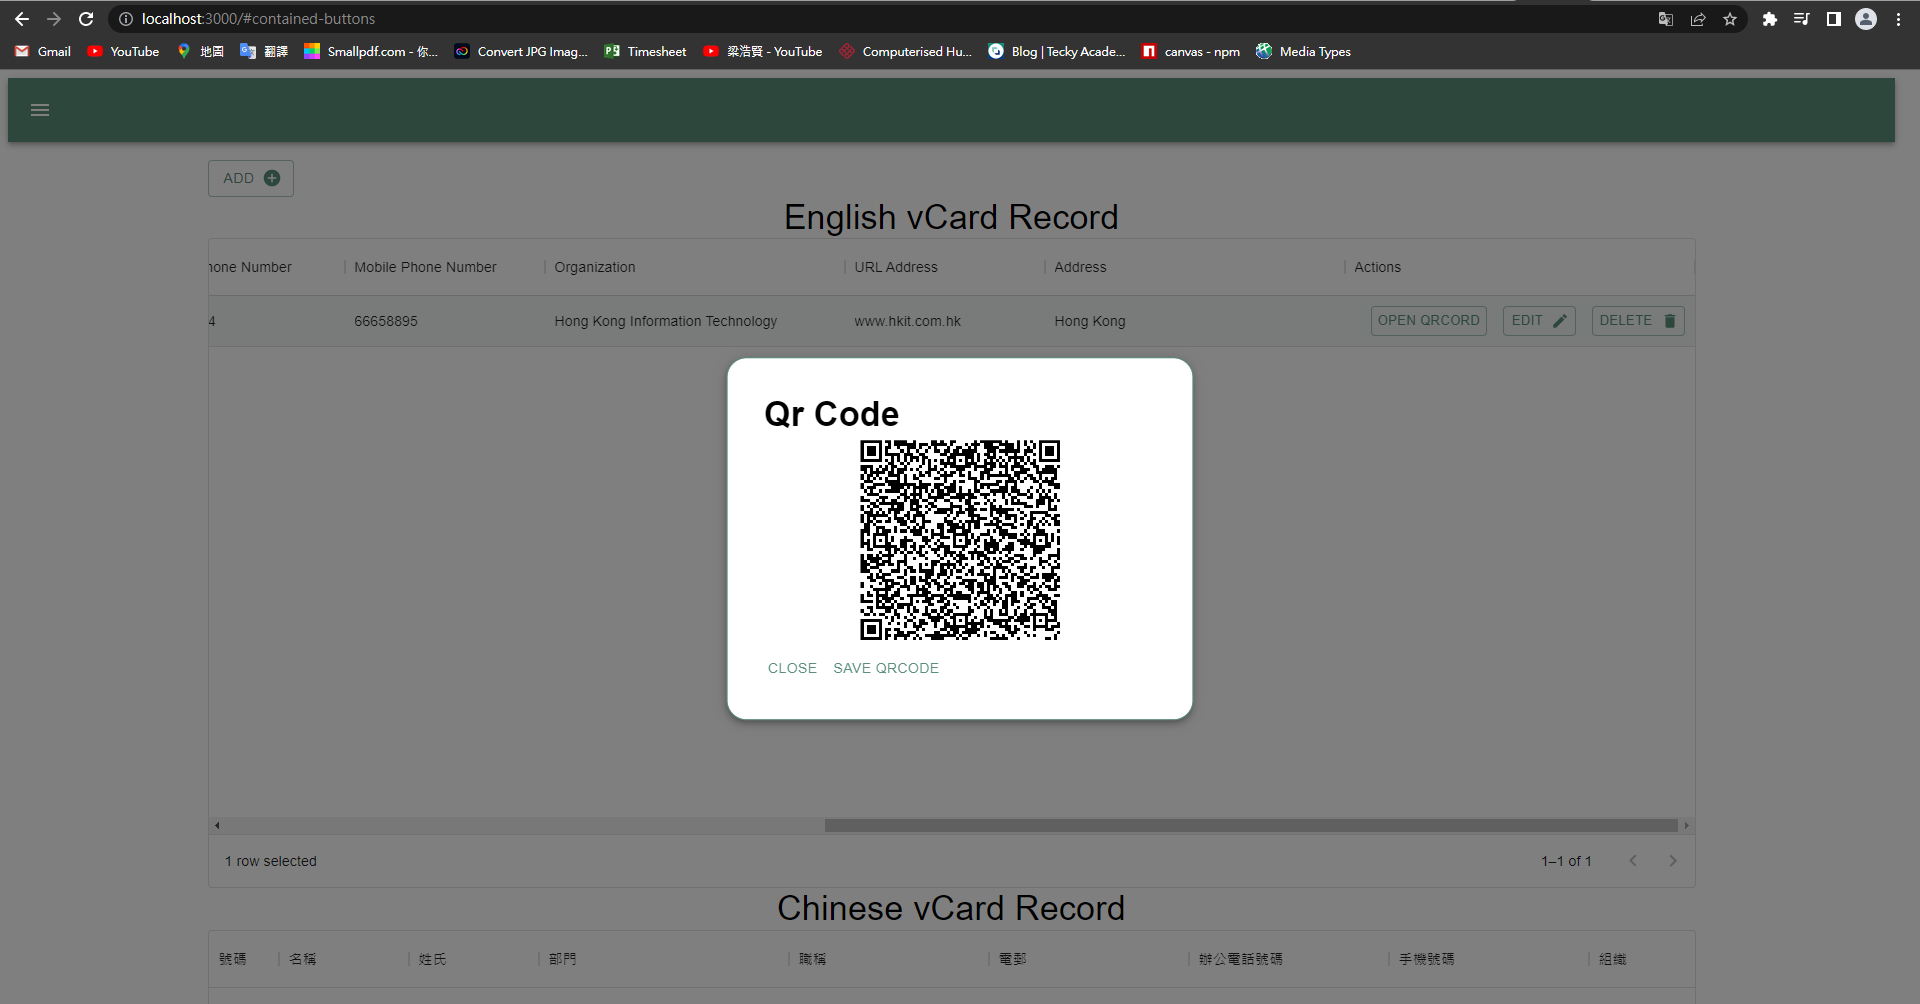The width and height of the screenshot is (1920, 1004).
Task: Click the scrollbar left arrow
Action: pyautogui.click(x=217, y=826)
